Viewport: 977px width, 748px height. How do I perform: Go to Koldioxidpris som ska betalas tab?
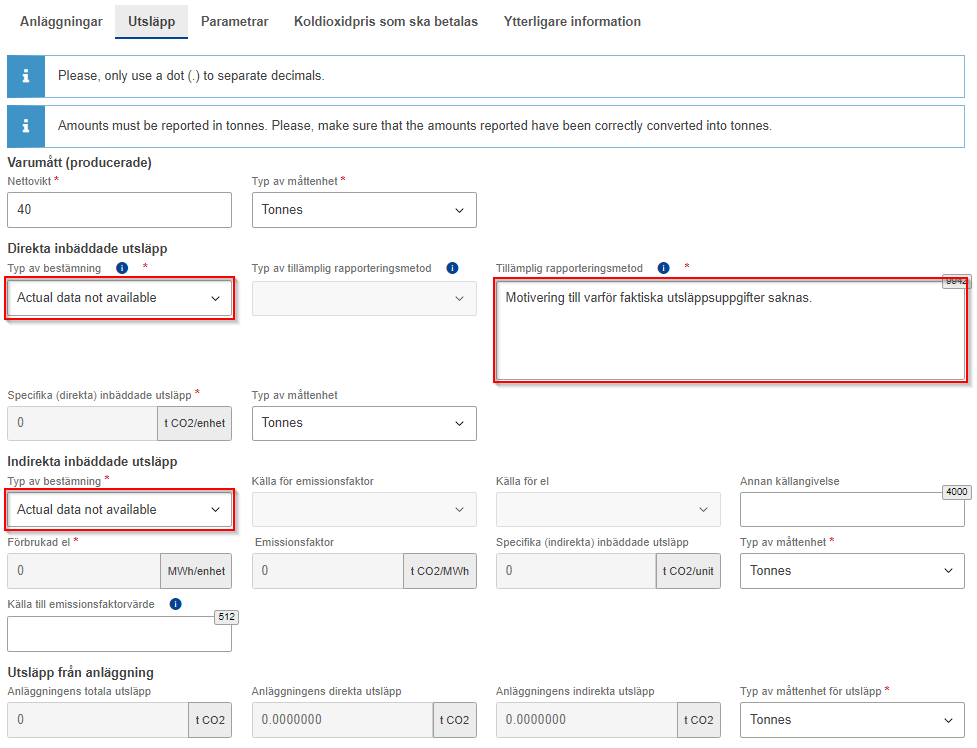pyautogui.click(x=385, y=21)
